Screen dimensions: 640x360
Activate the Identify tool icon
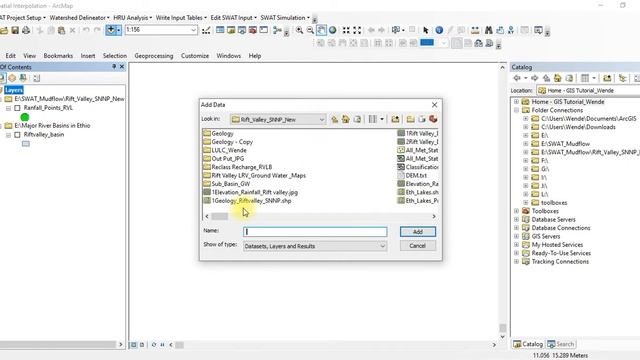(439, 30)
